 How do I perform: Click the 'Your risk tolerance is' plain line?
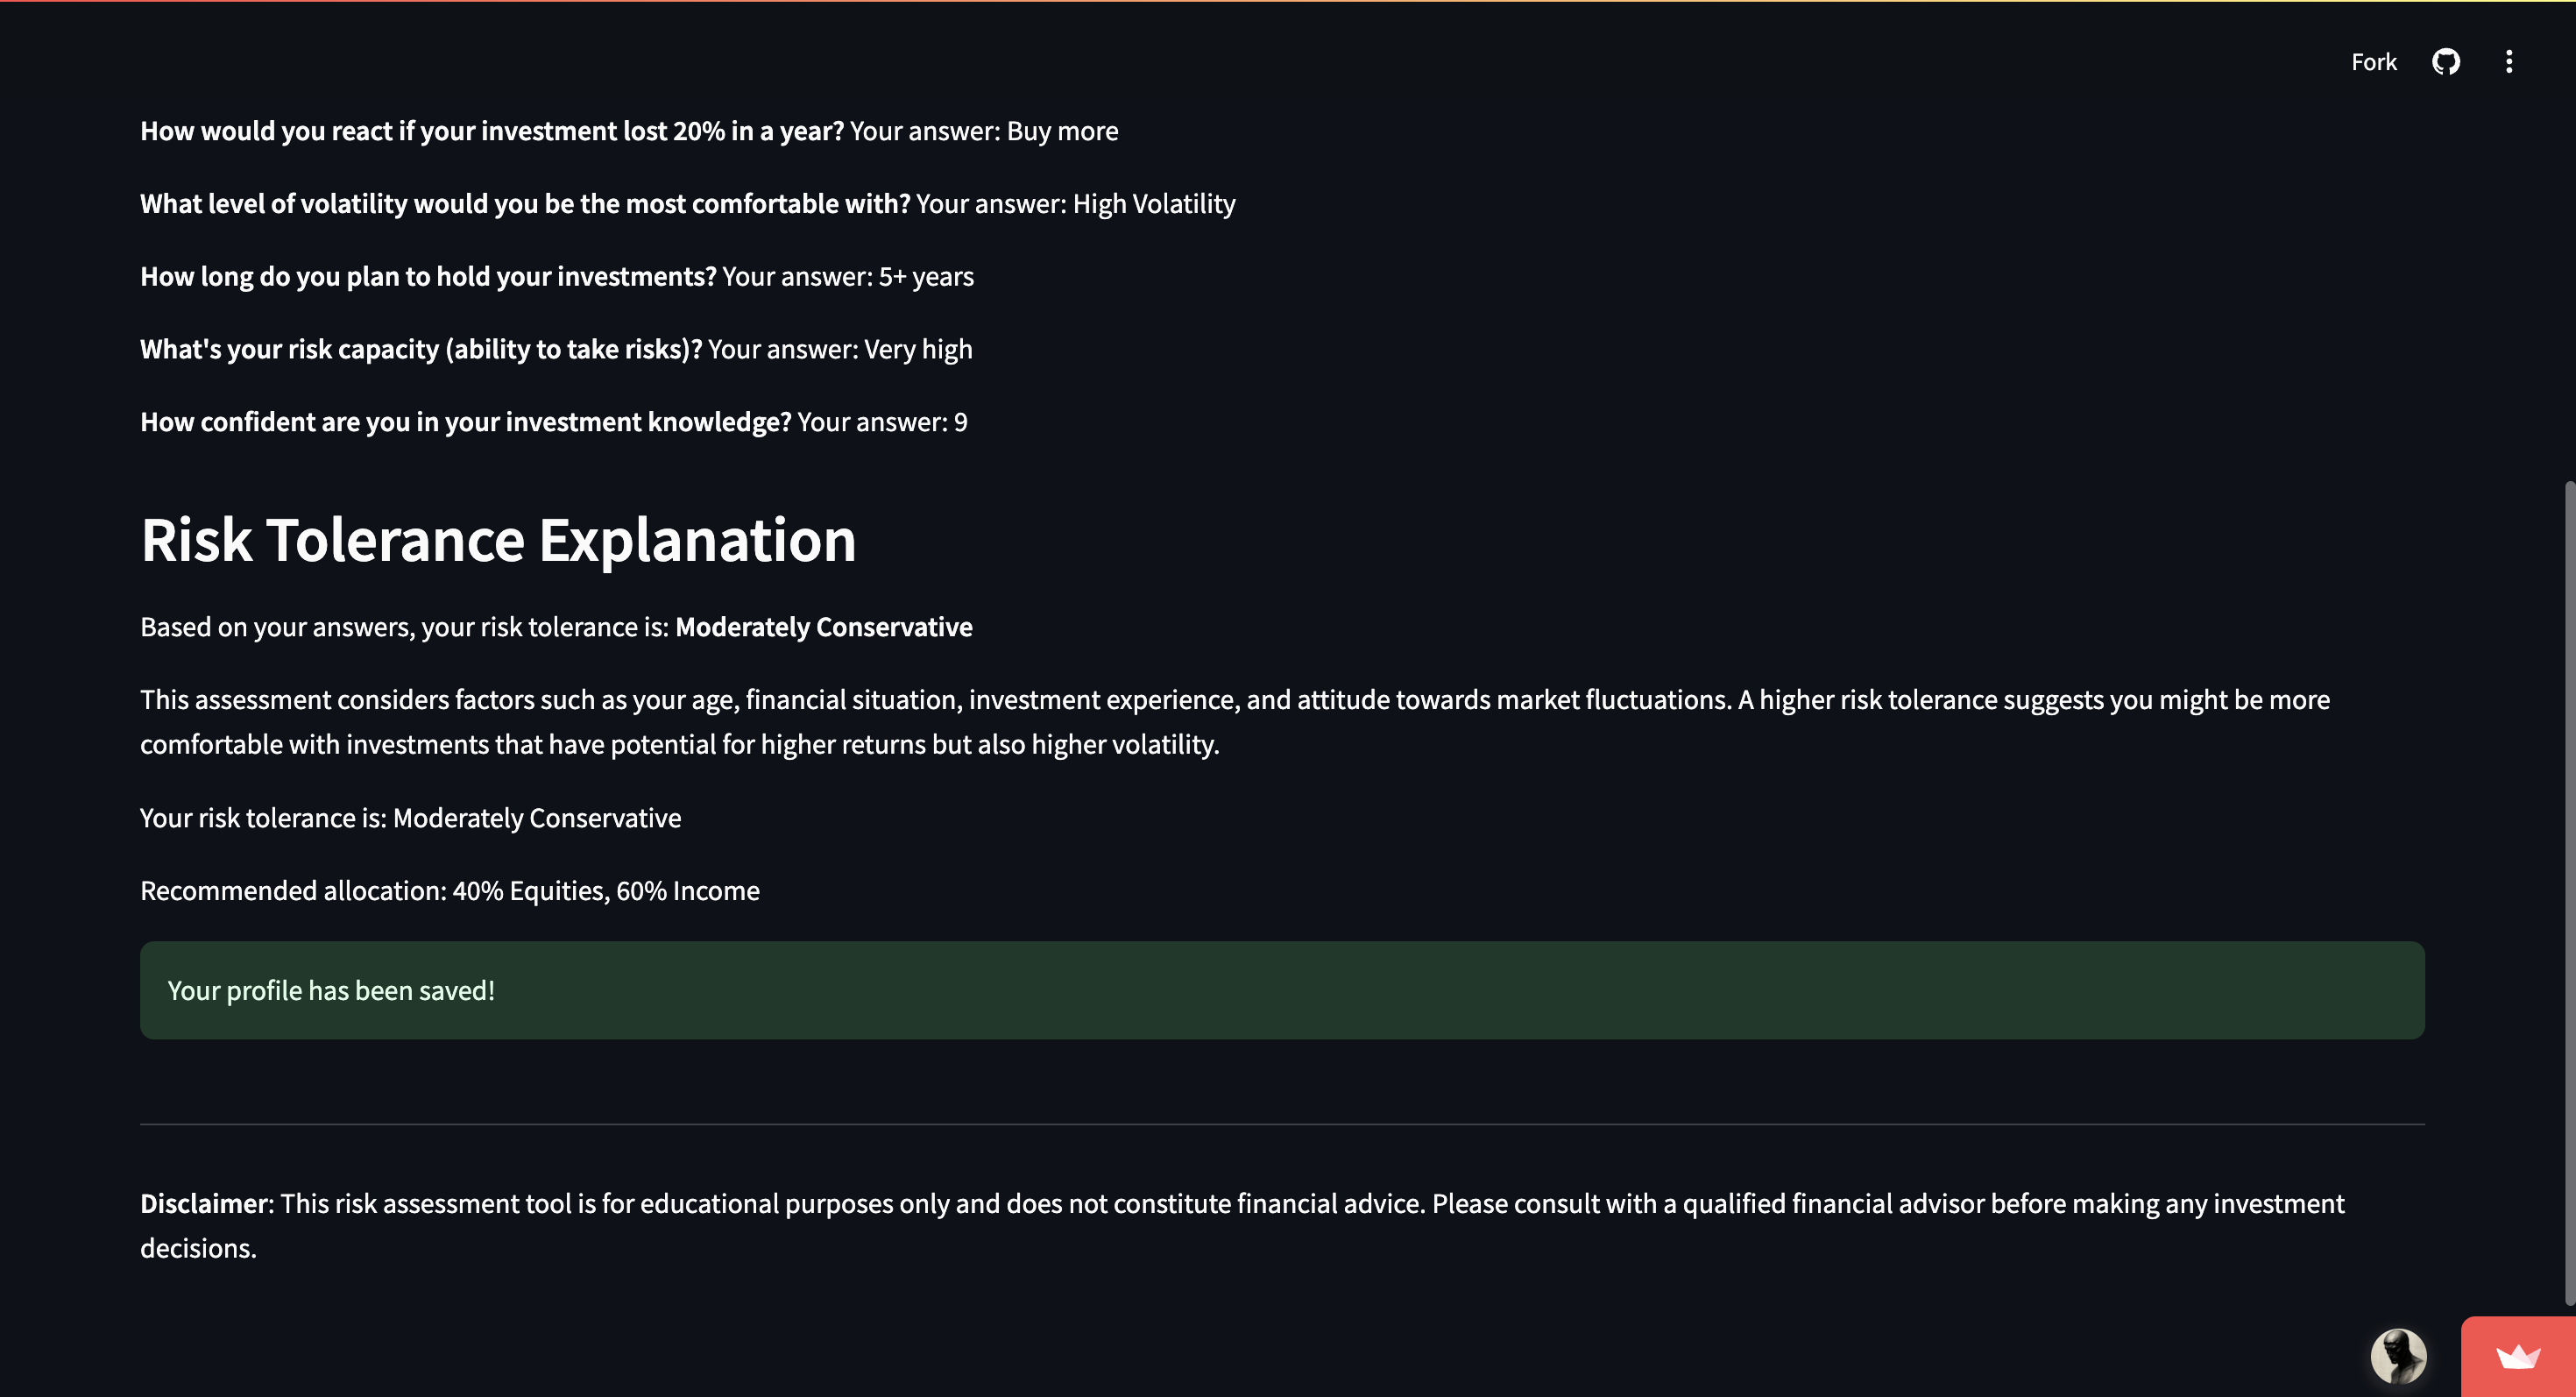tap(410, 818)
